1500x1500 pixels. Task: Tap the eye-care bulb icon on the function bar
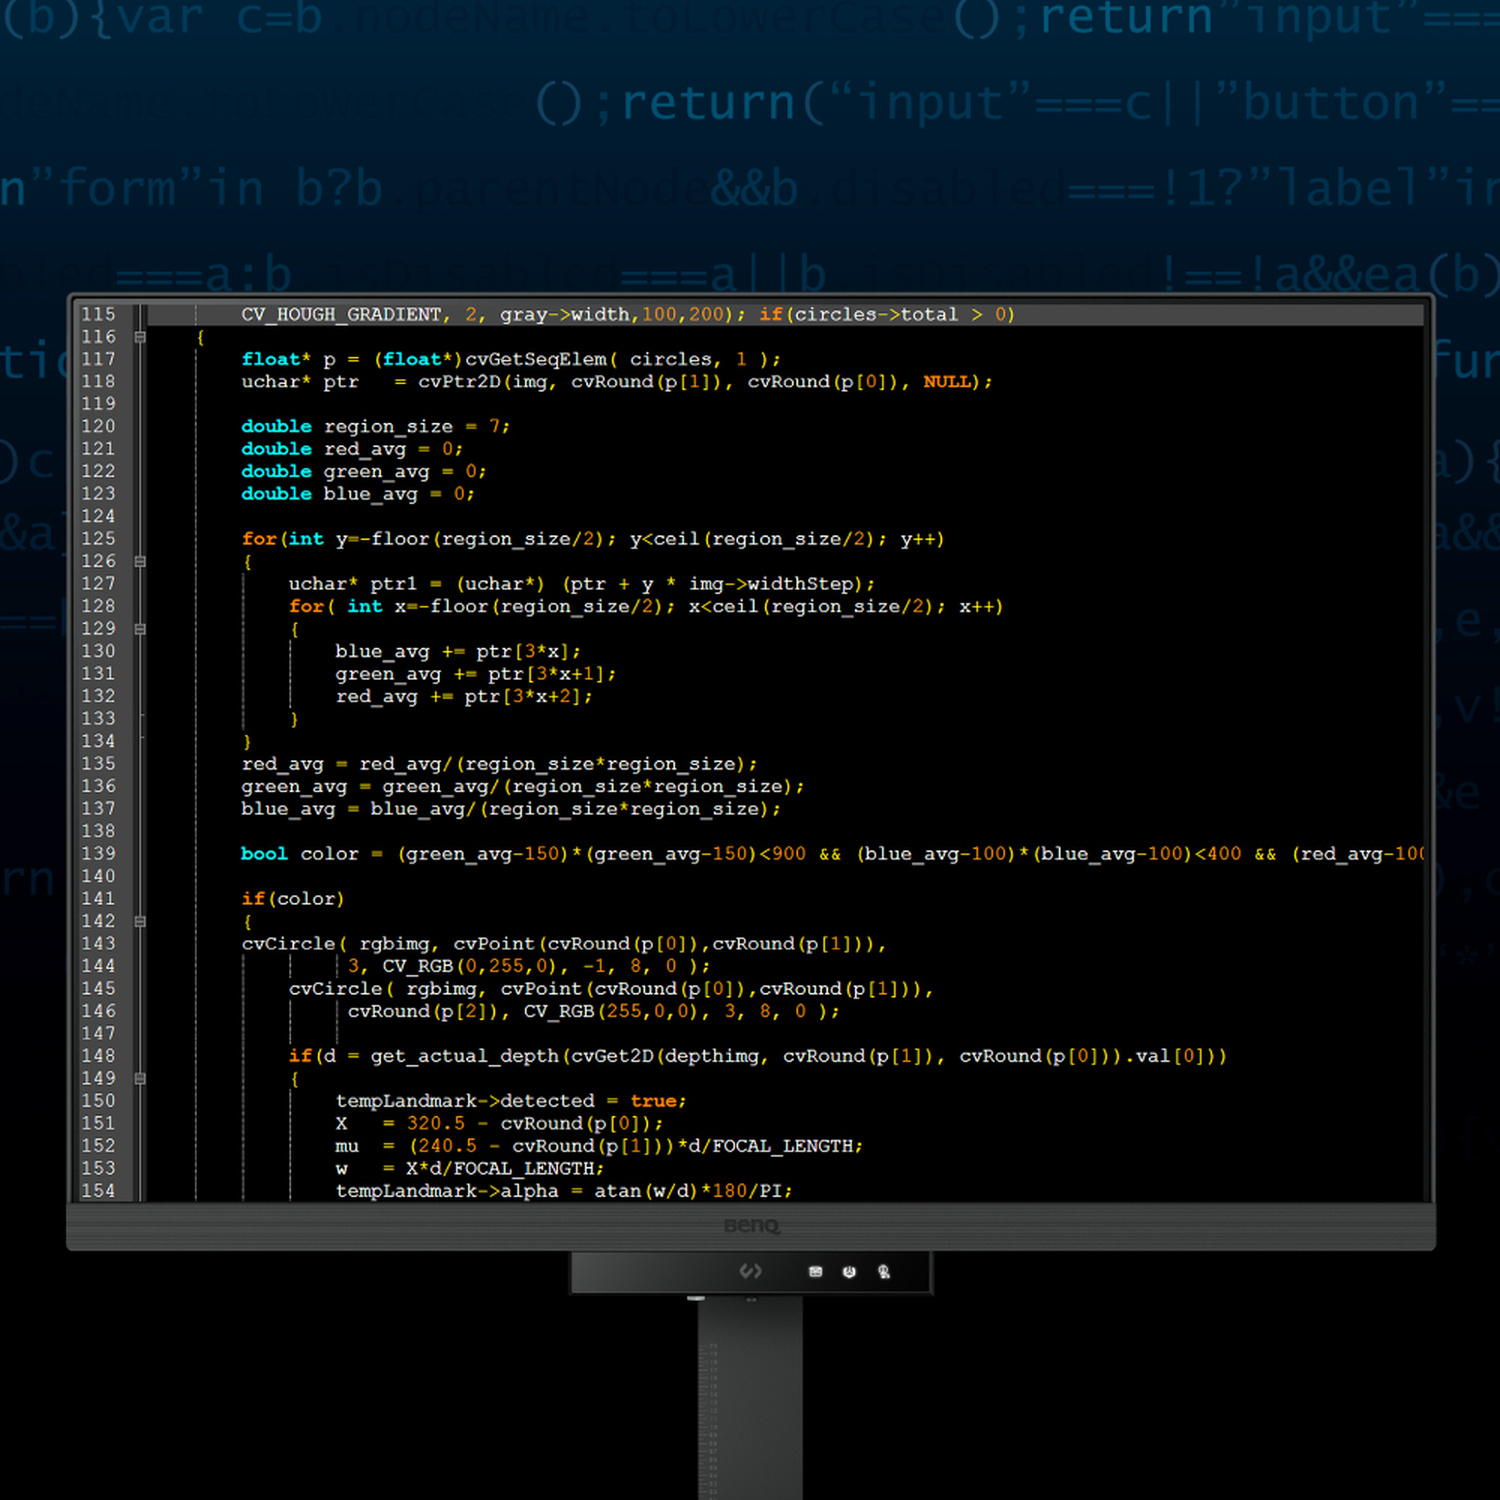pyautogui.click(x=884, y=1272)
